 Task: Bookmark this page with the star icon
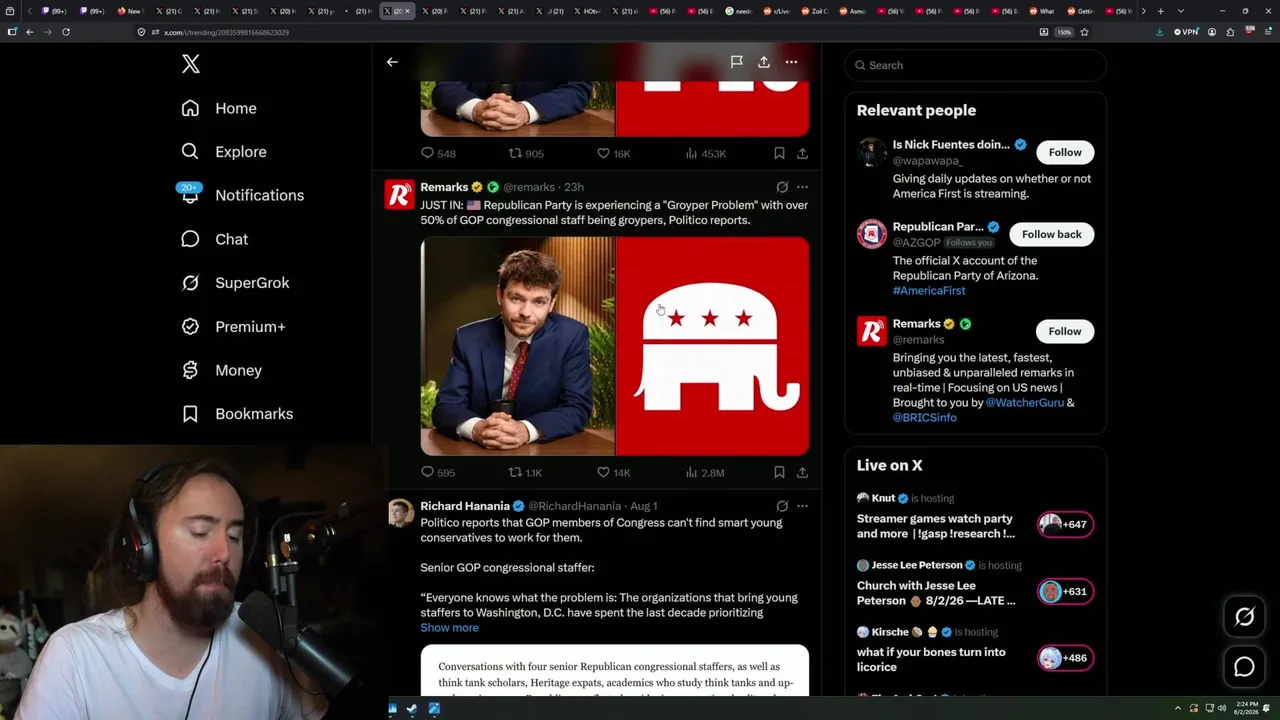[x=1084, y=32]
